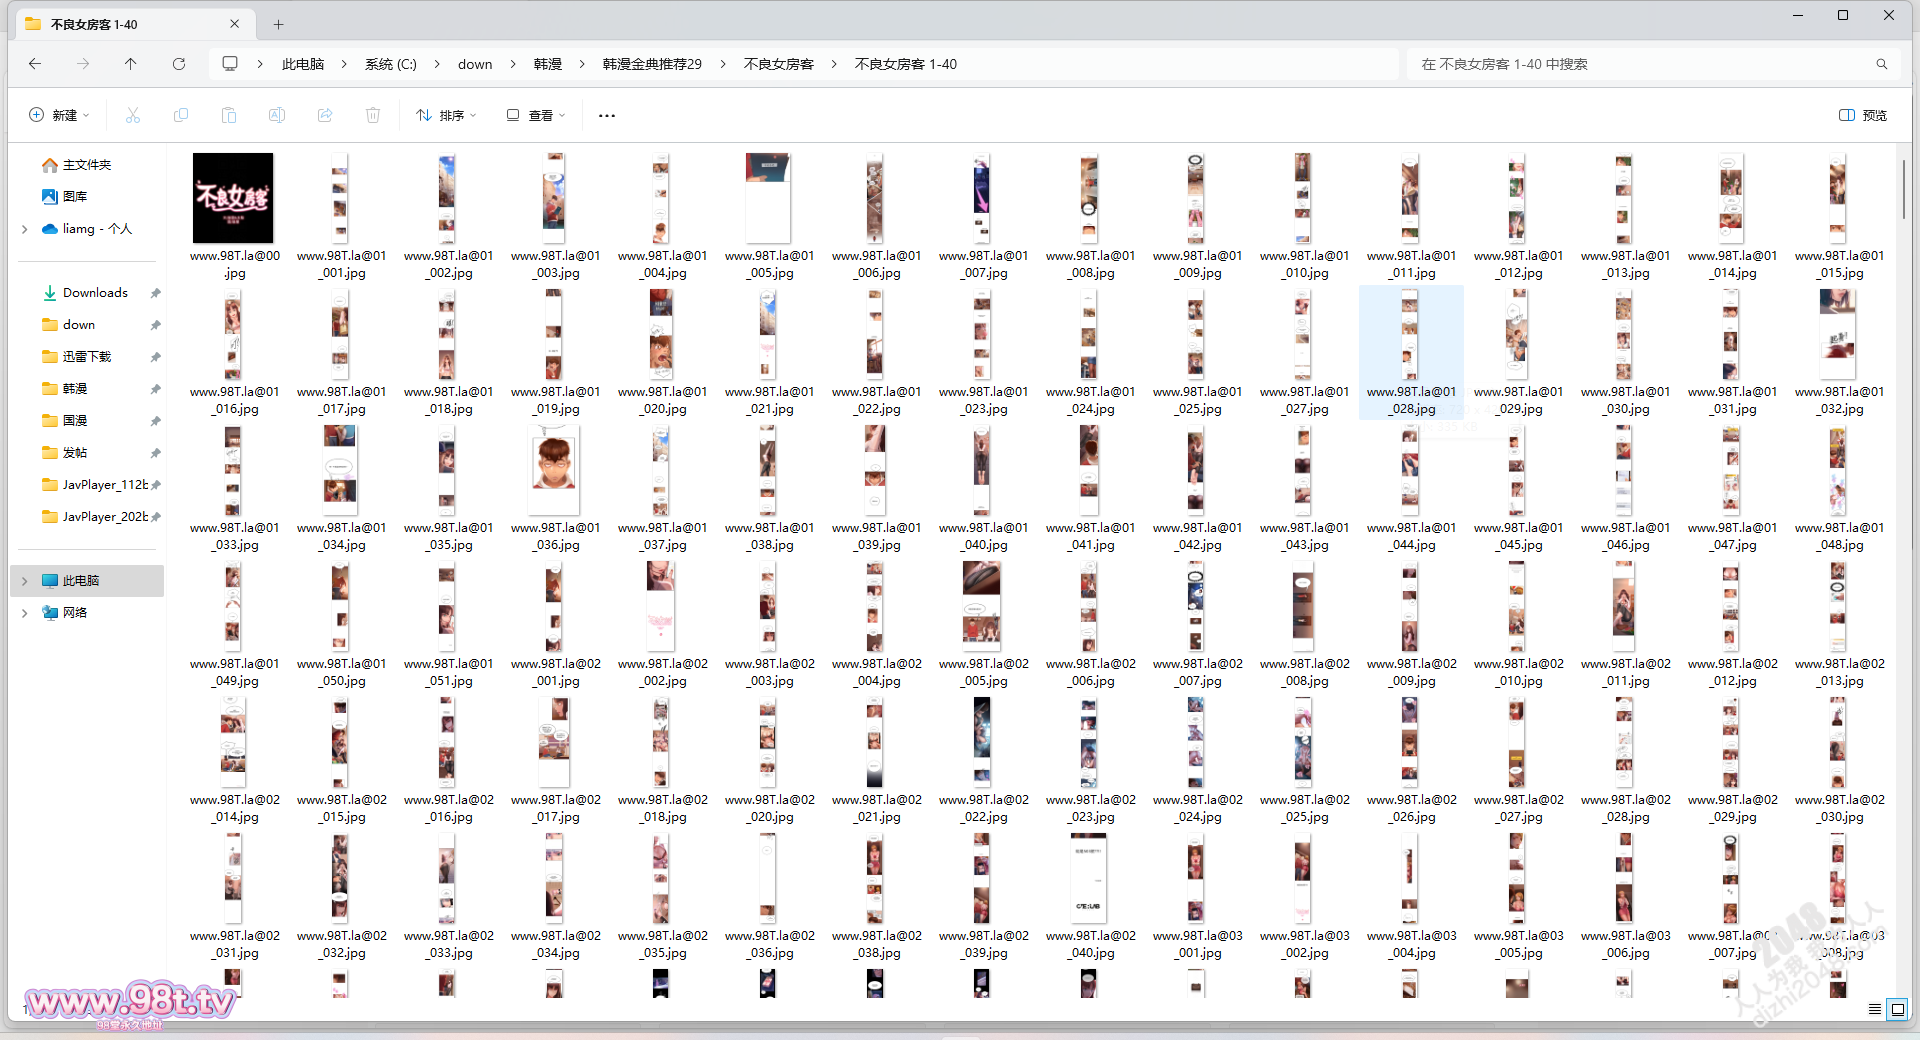Click the Paste toolbar icon
This screenshot has height=1040, width=1920.
pos(229,115)
